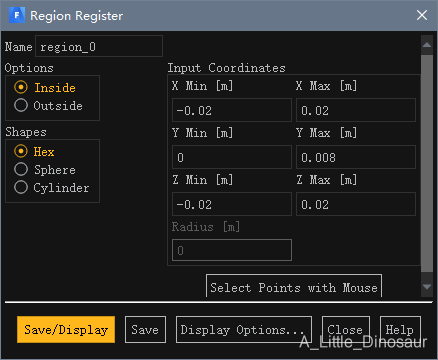Click the Select Points with Mouse button
Screen dimensions: 438x360
(x=294, y=286)
